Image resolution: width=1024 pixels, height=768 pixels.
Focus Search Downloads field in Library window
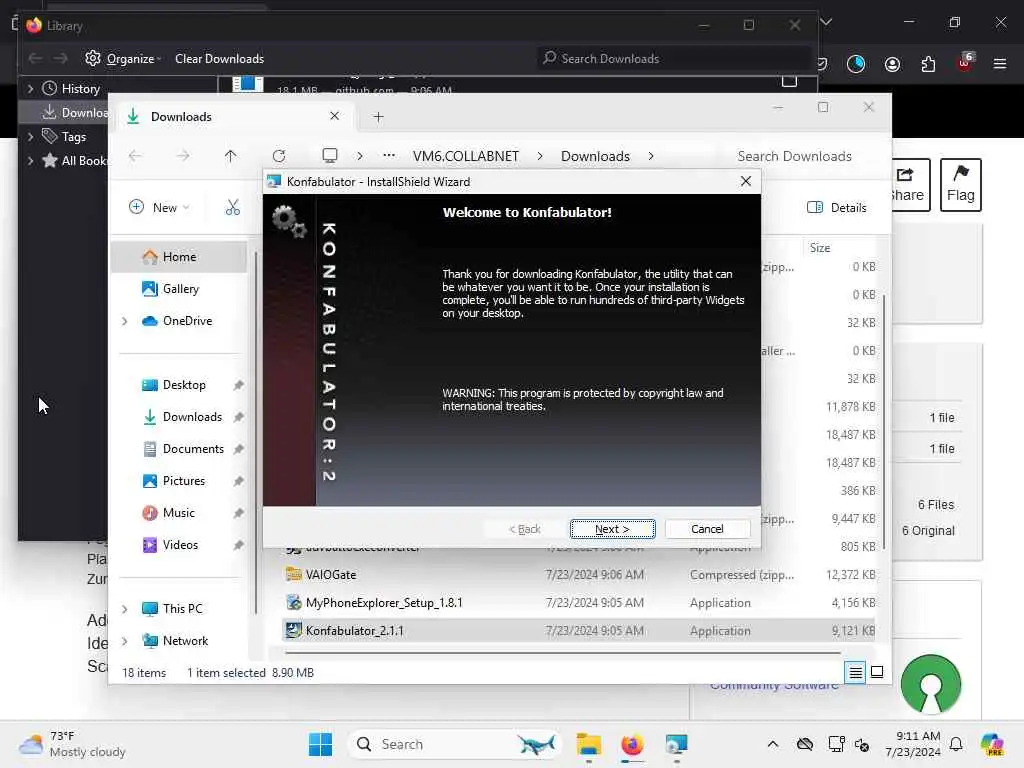click(673, 59)
